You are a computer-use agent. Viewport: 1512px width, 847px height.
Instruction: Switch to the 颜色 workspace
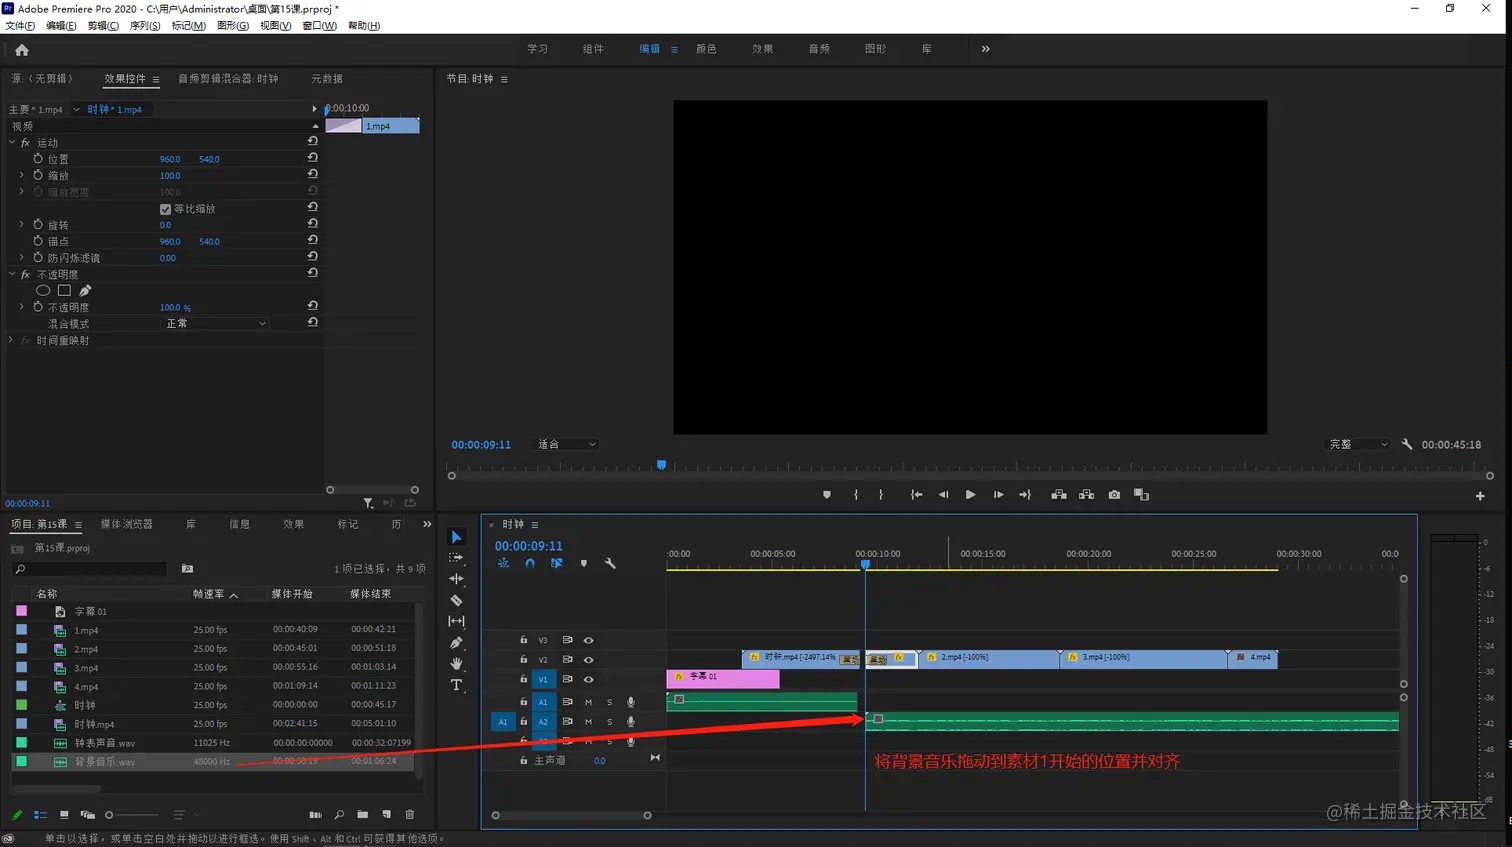tap(706, 49)
